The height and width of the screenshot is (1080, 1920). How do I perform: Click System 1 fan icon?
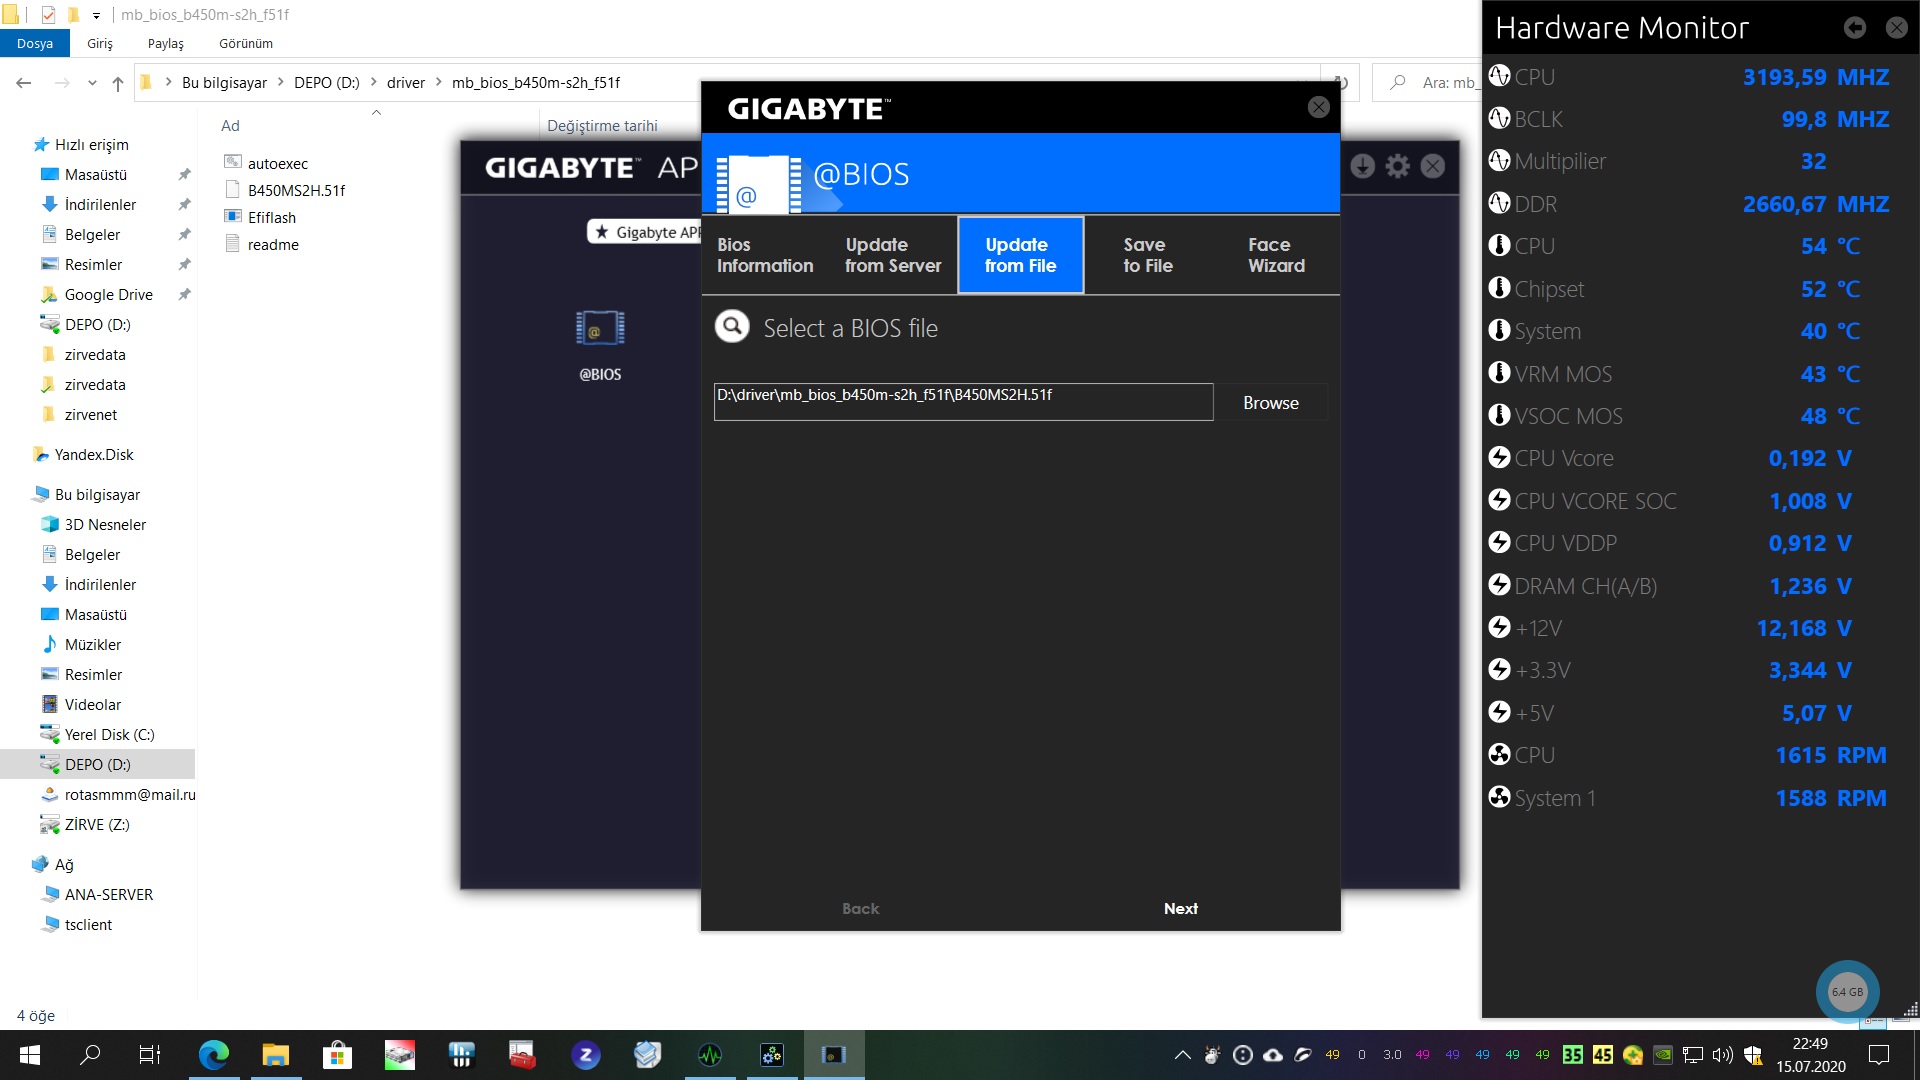[1499, 797]
